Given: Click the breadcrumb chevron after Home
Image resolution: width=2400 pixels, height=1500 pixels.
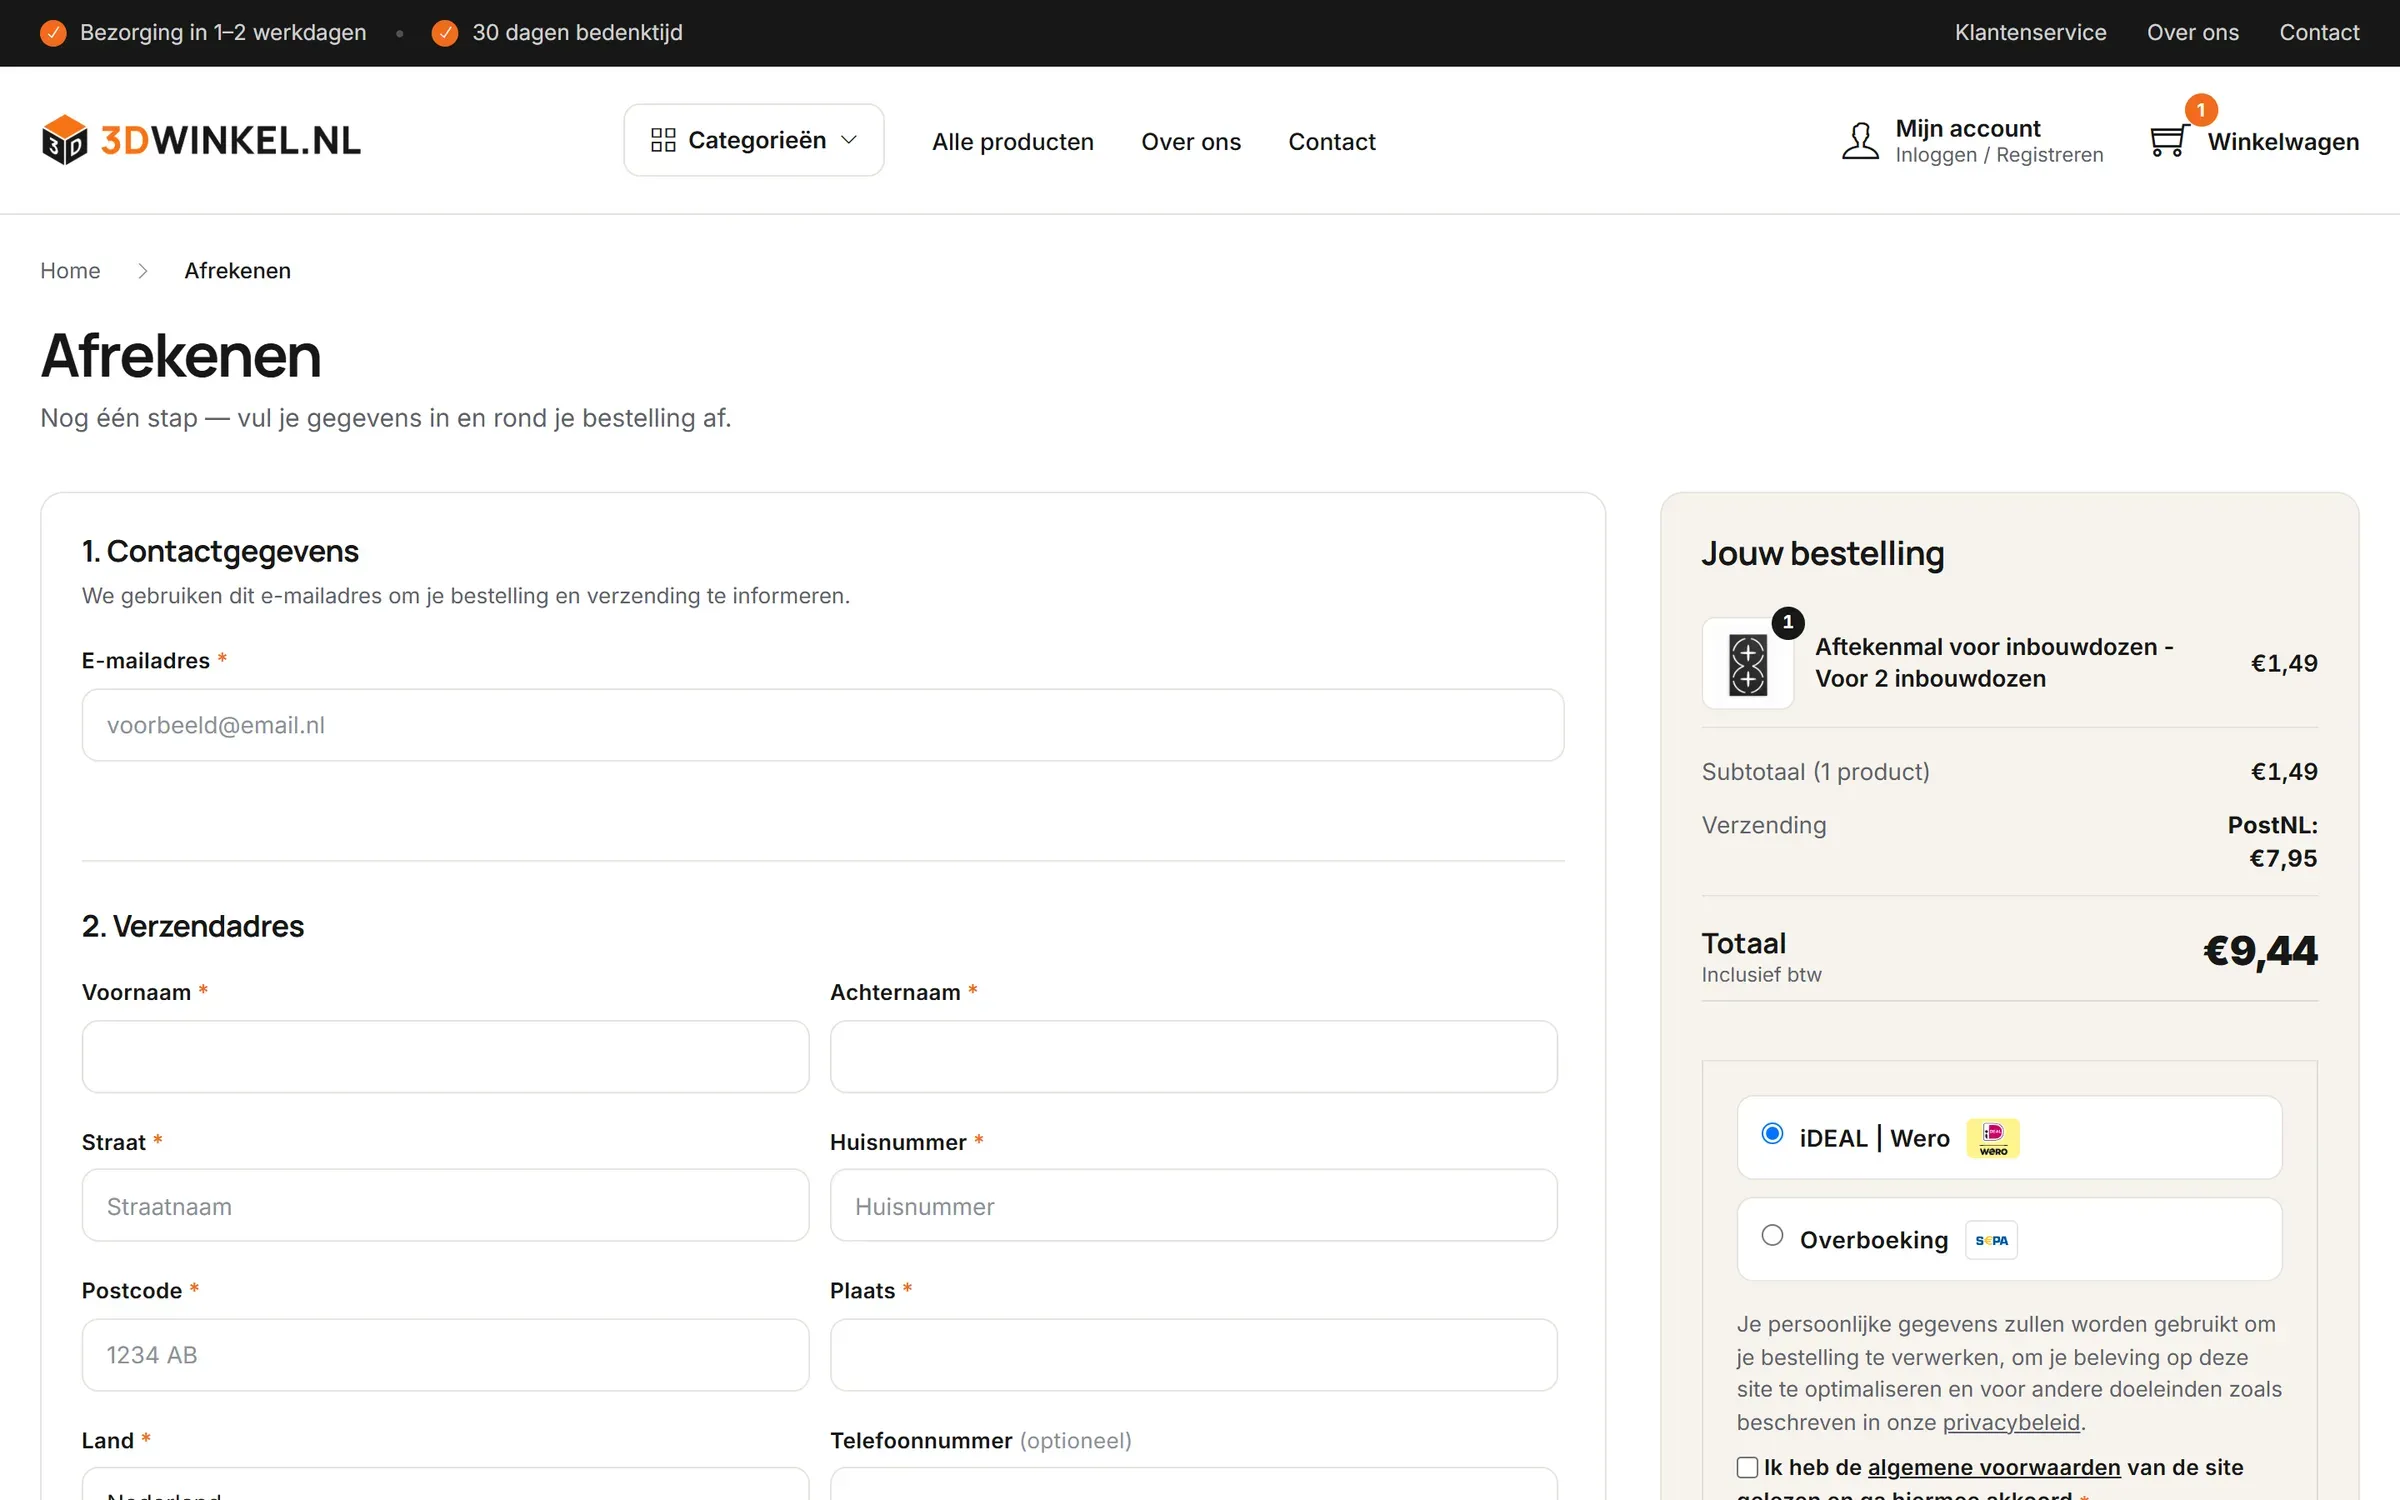Looking at the screenshot, I should 143,271.
